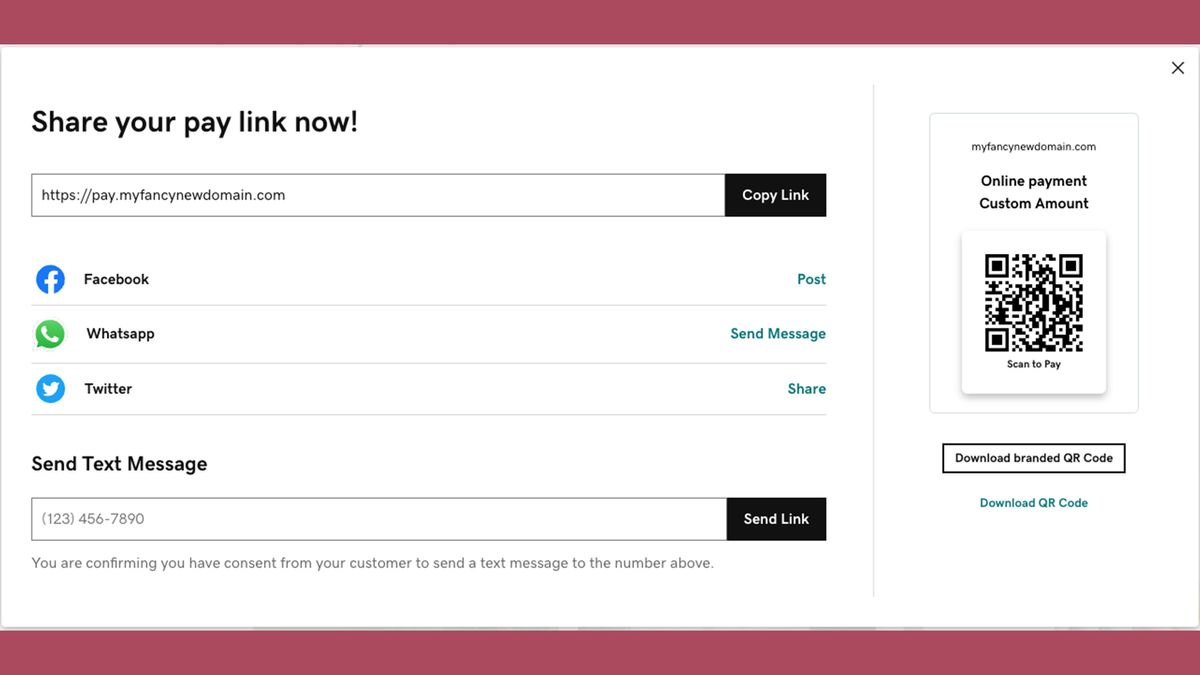Image resolution: width=1200 pixels, height=675 pixels.
Task: Send the pay link via Whatsapp message
Action: click(778, 333)
